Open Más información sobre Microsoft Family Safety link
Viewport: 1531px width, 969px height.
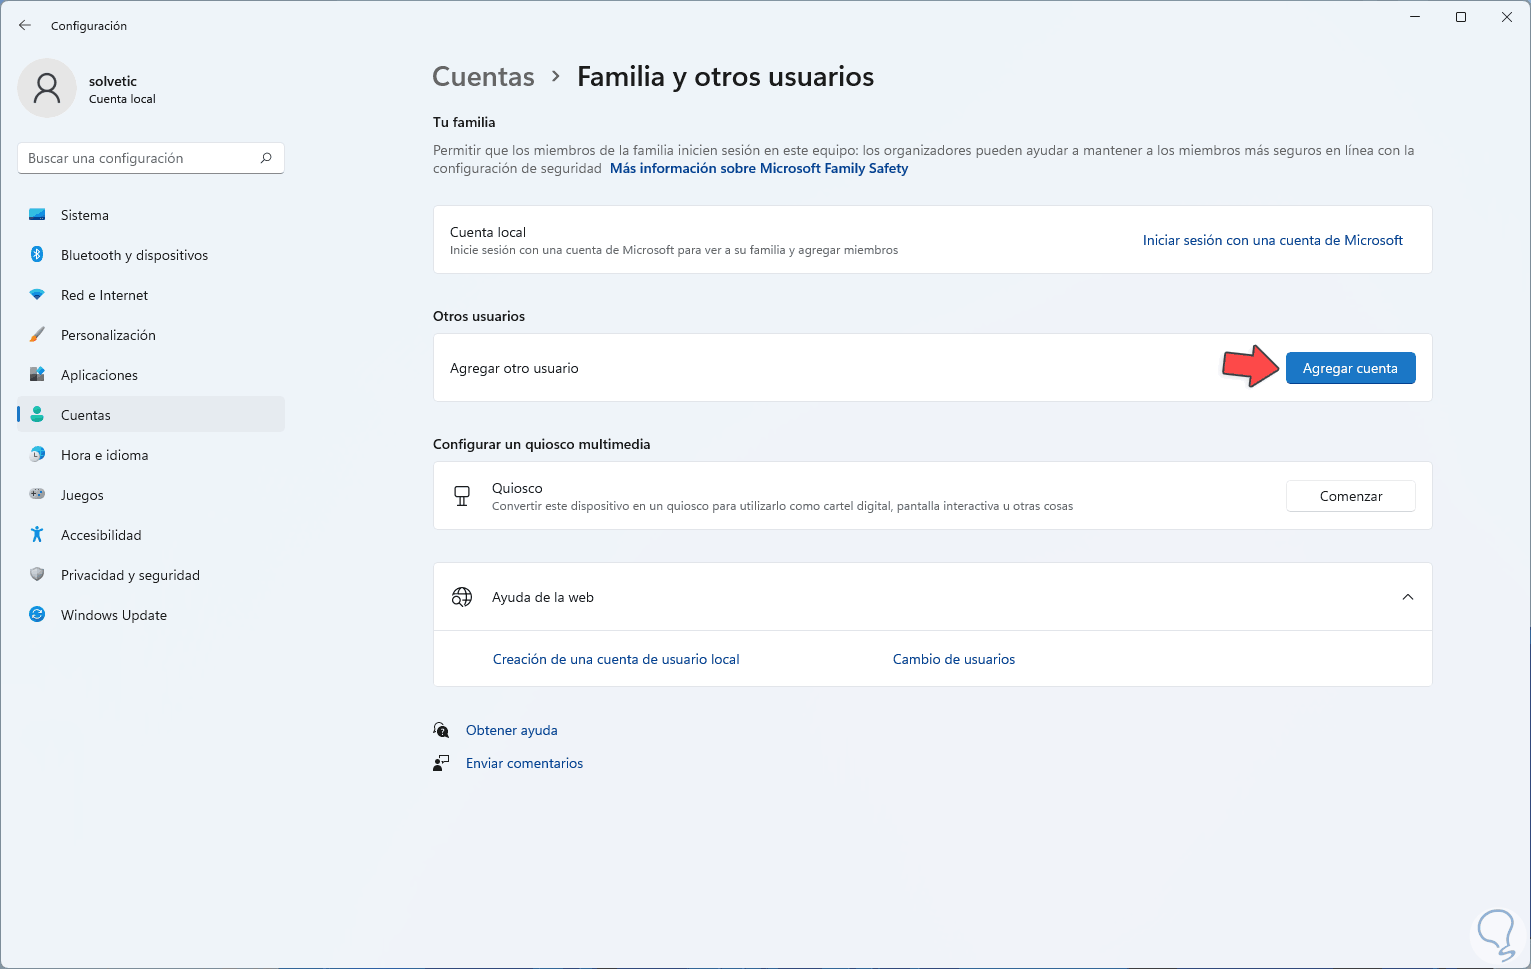coord(758,168)
